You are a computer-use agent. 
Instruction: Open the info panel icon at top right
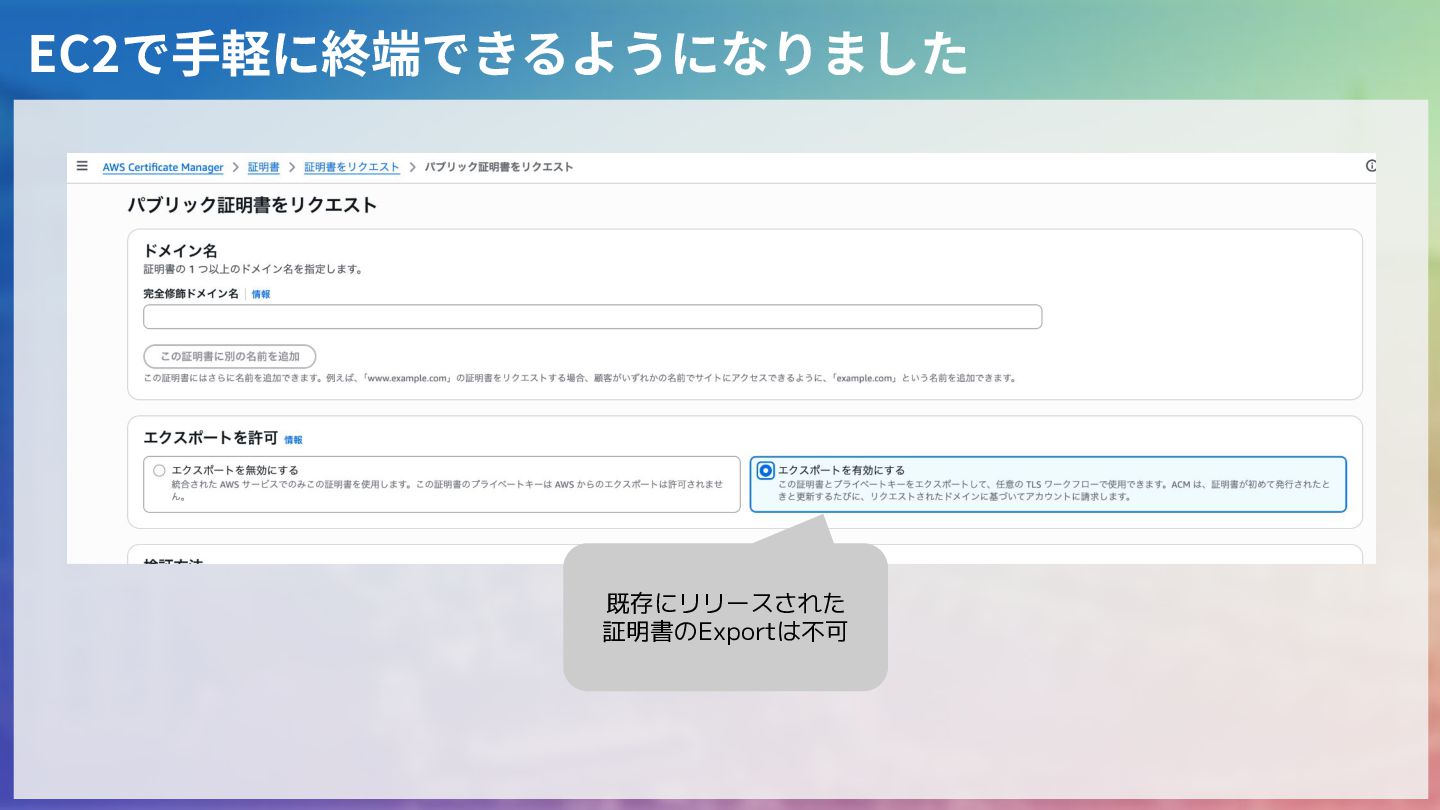pyautogui.click(x=1371, y=166)
